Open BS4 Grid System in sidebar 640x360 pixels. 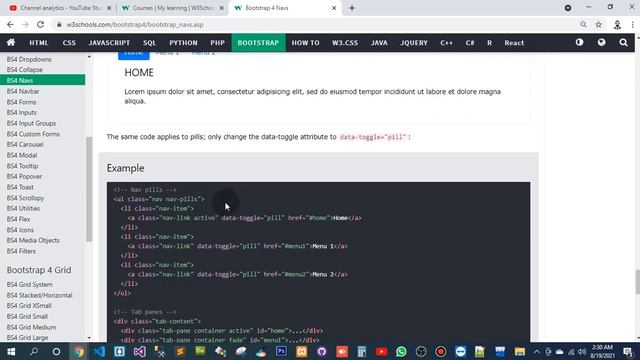point(29,284)
